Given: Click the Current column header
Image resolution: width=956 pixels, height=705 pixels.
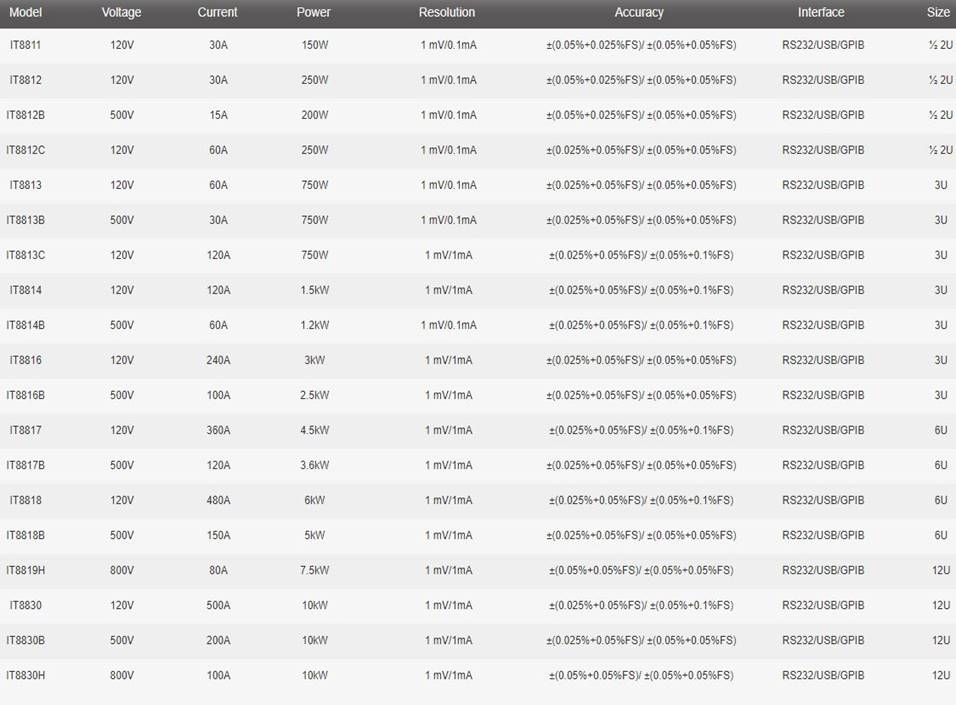Looking at the screenshot, I should point(218,13).
